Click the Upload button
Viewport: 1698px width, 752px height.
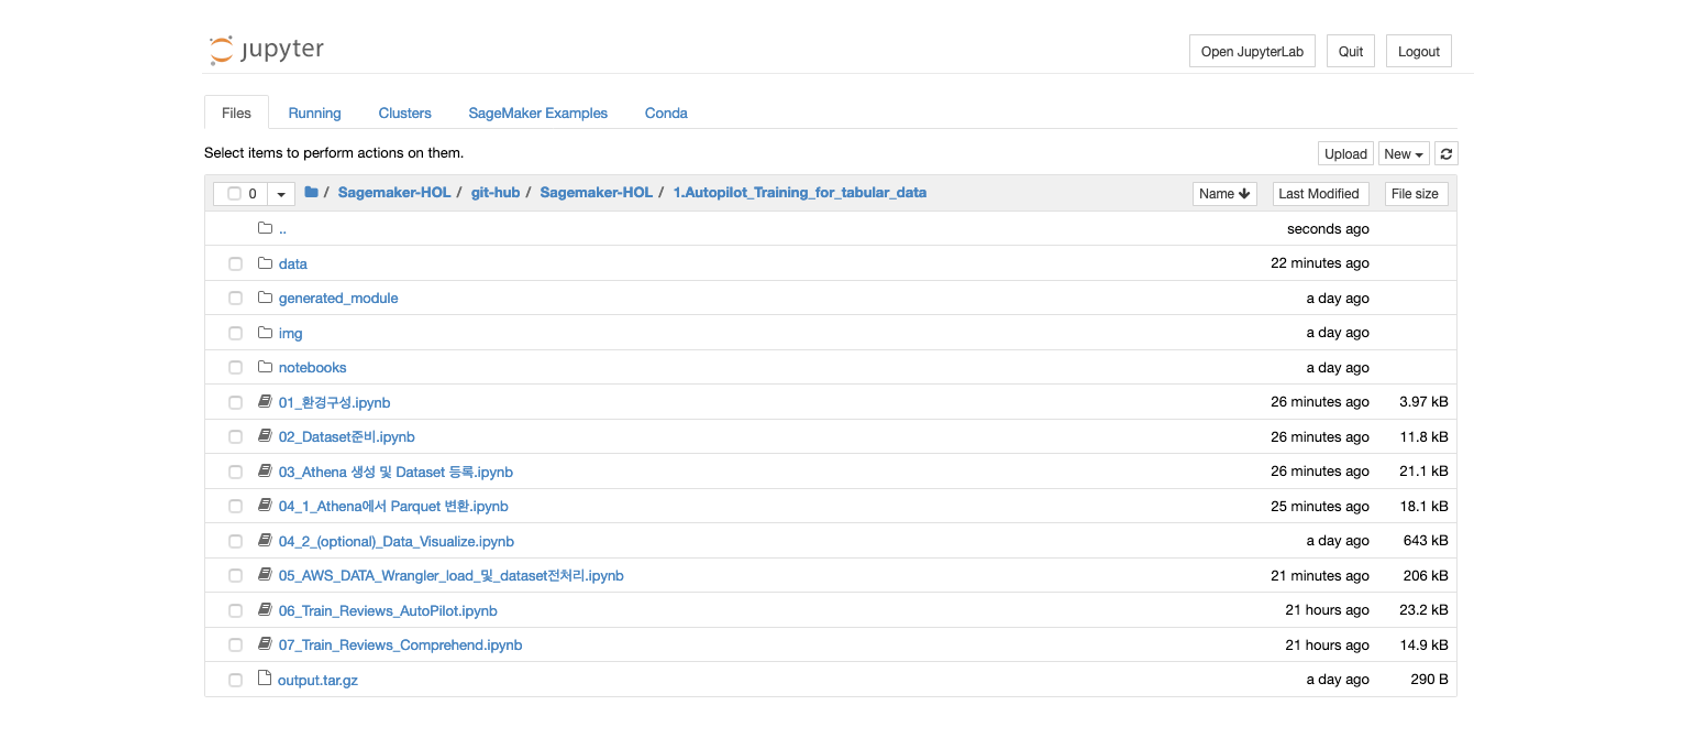1345,154
